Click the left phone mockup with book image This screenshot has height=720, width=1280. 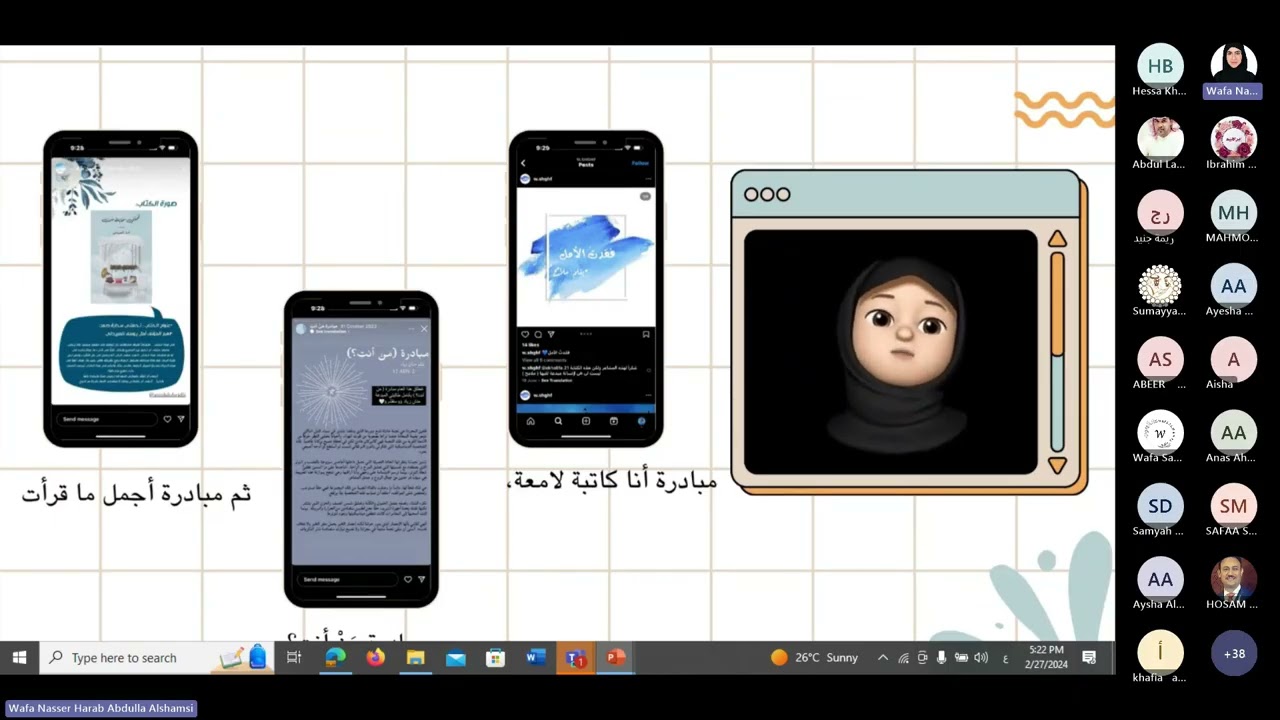pyautogui.click(x=120, y=289)
